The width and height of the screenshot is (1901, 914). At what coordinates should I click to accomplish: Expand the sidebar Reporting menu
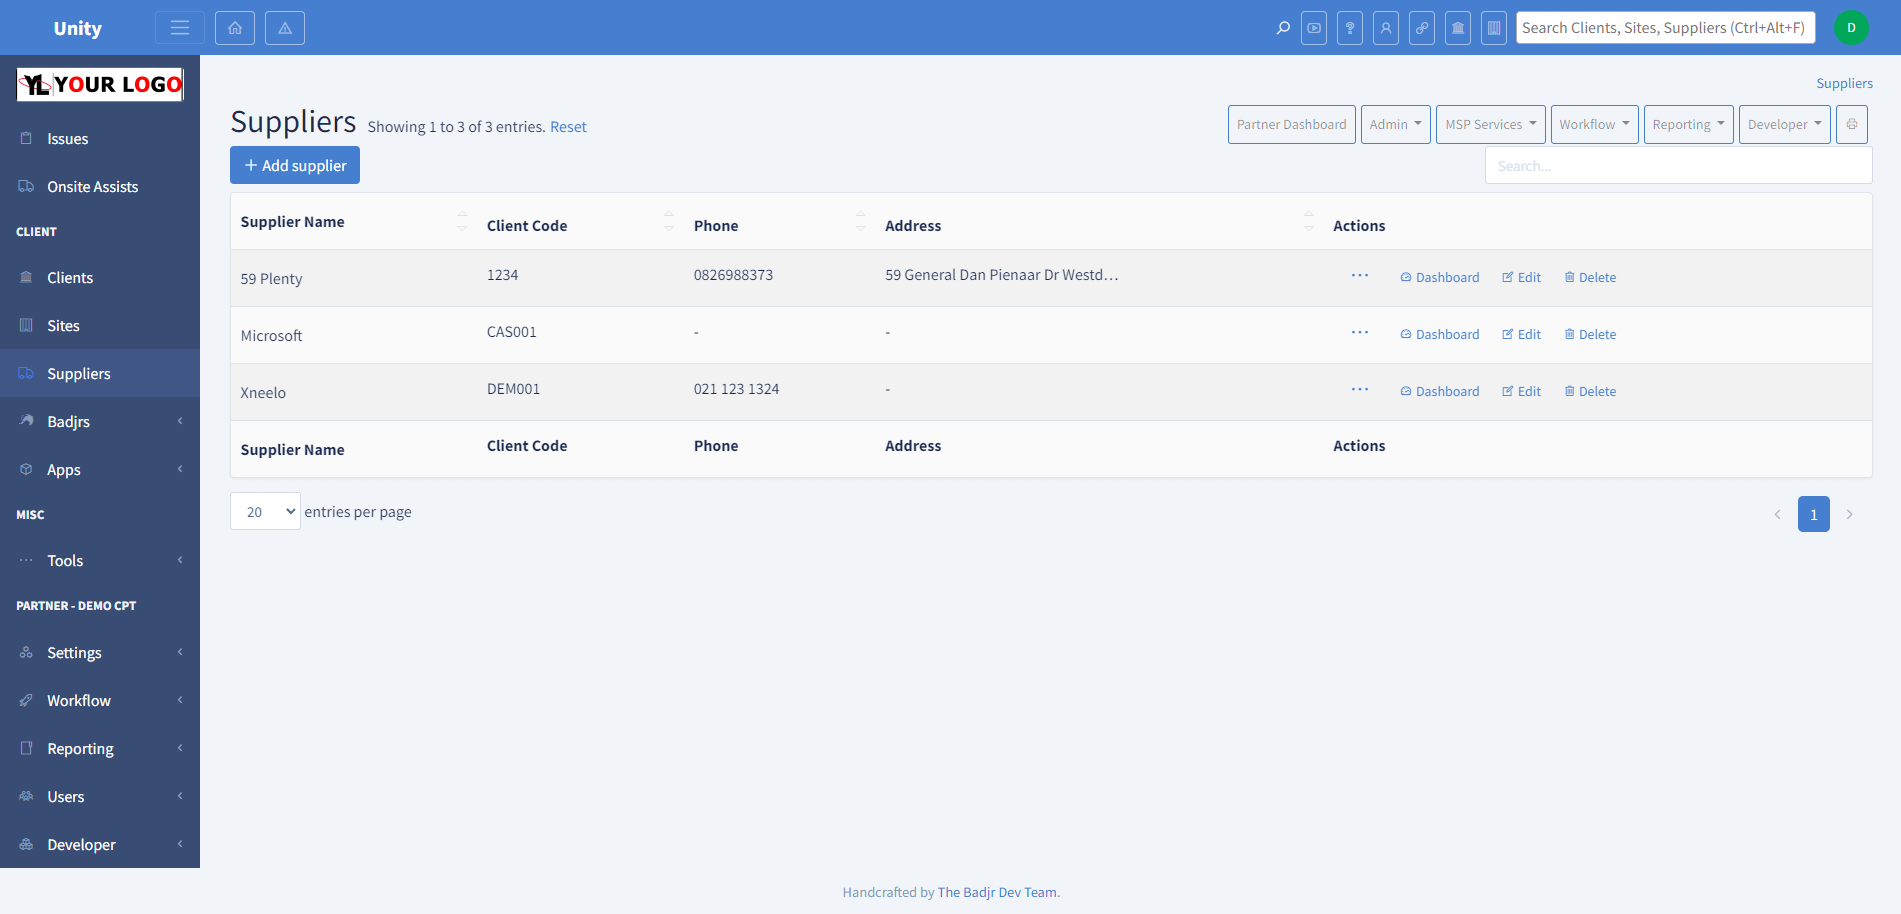point(100,749)
